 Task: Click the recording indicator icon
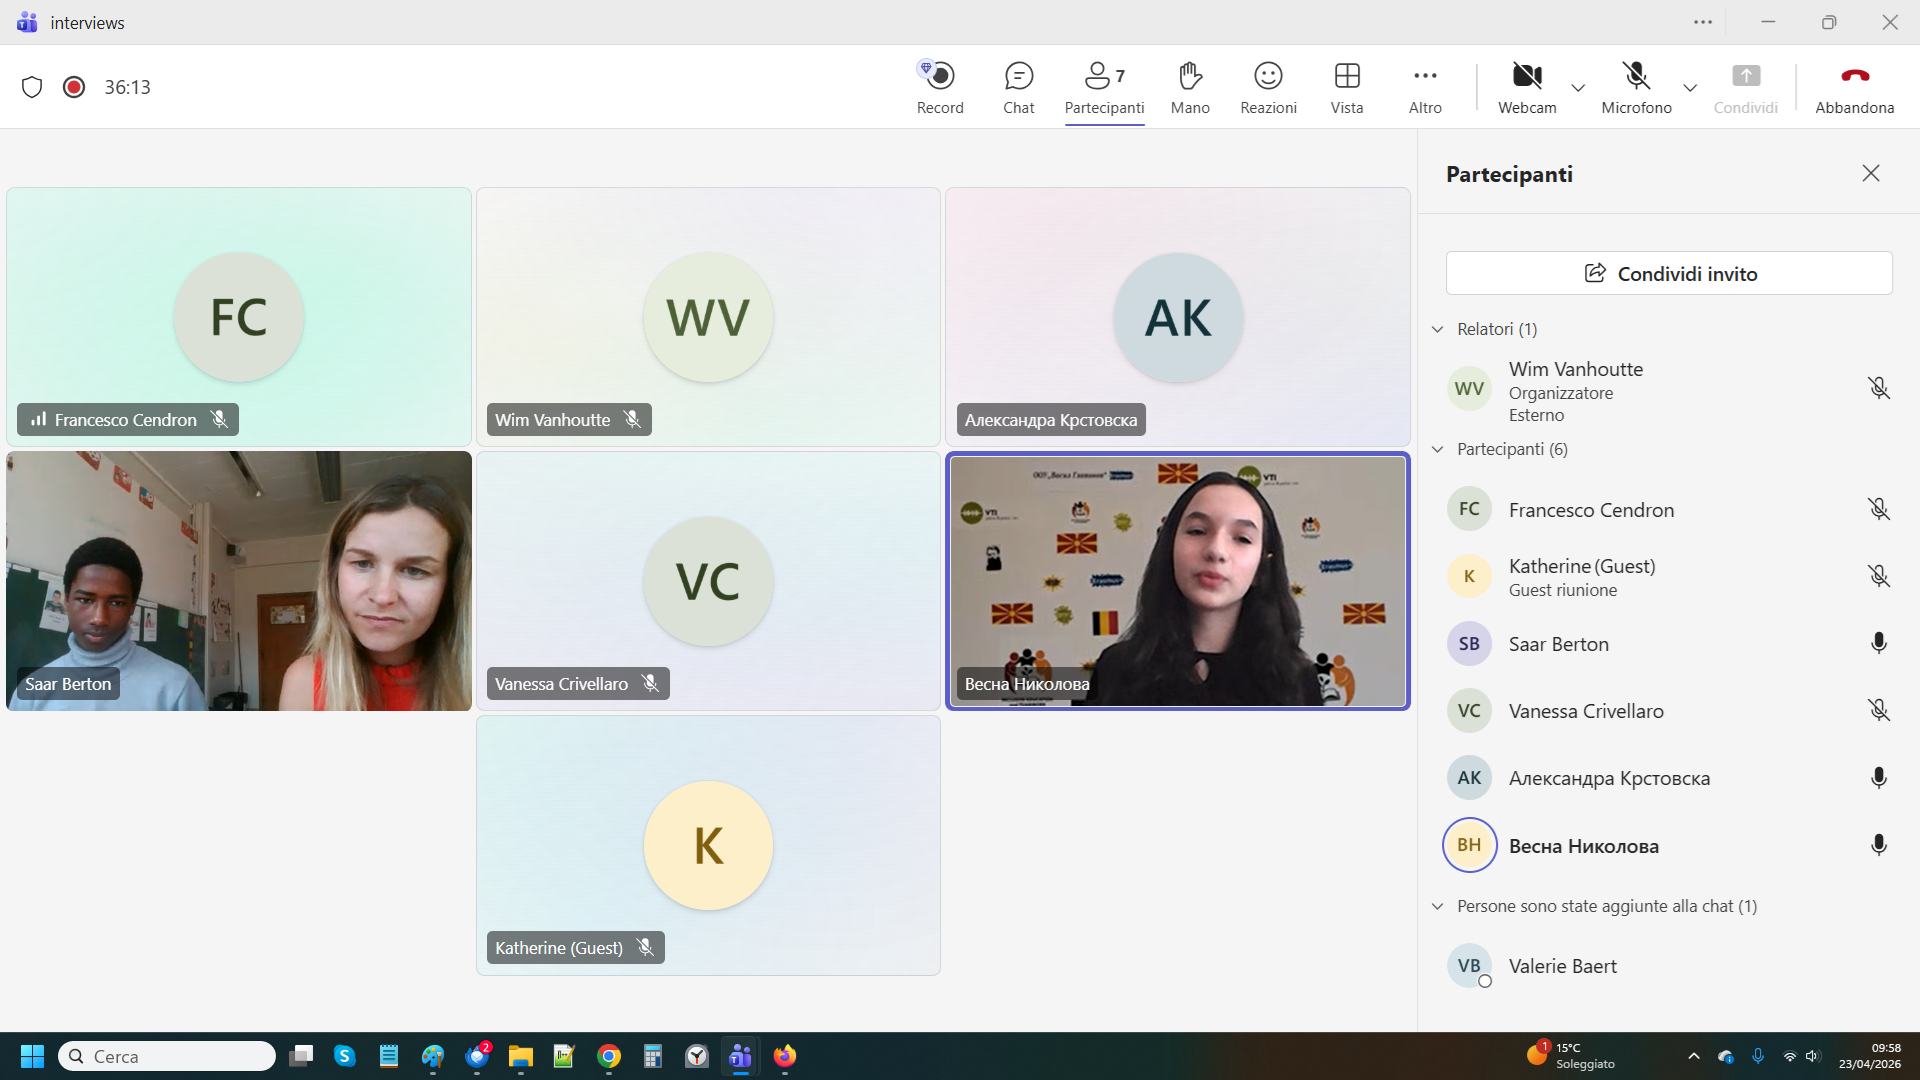coord(74,87)
